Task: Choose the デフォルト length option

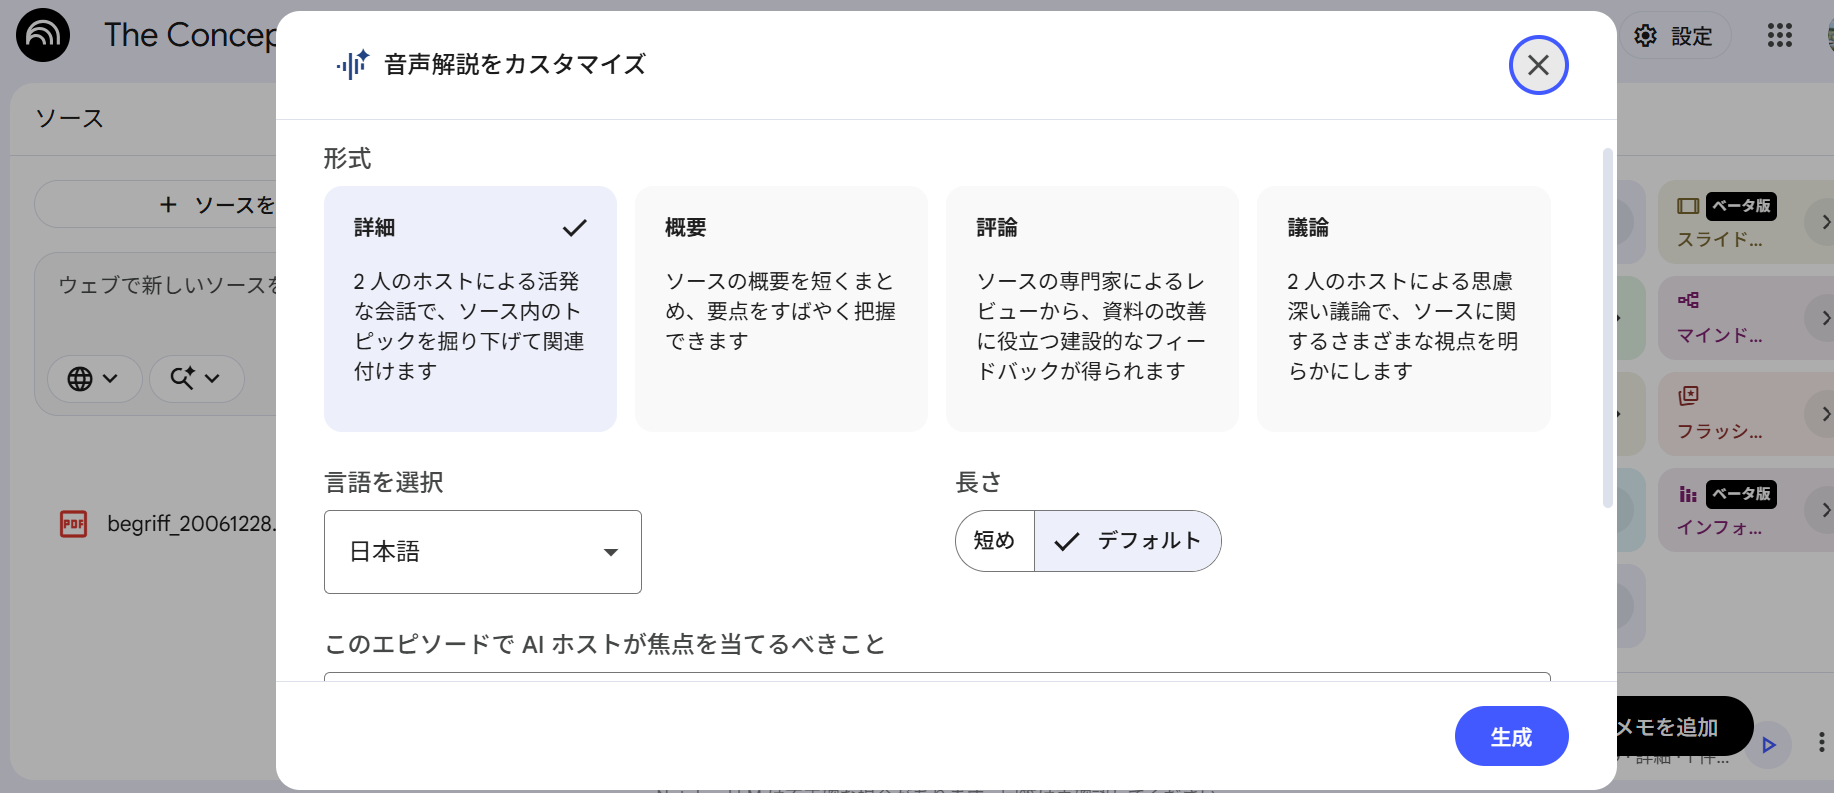Action: tap(1128, 541)
